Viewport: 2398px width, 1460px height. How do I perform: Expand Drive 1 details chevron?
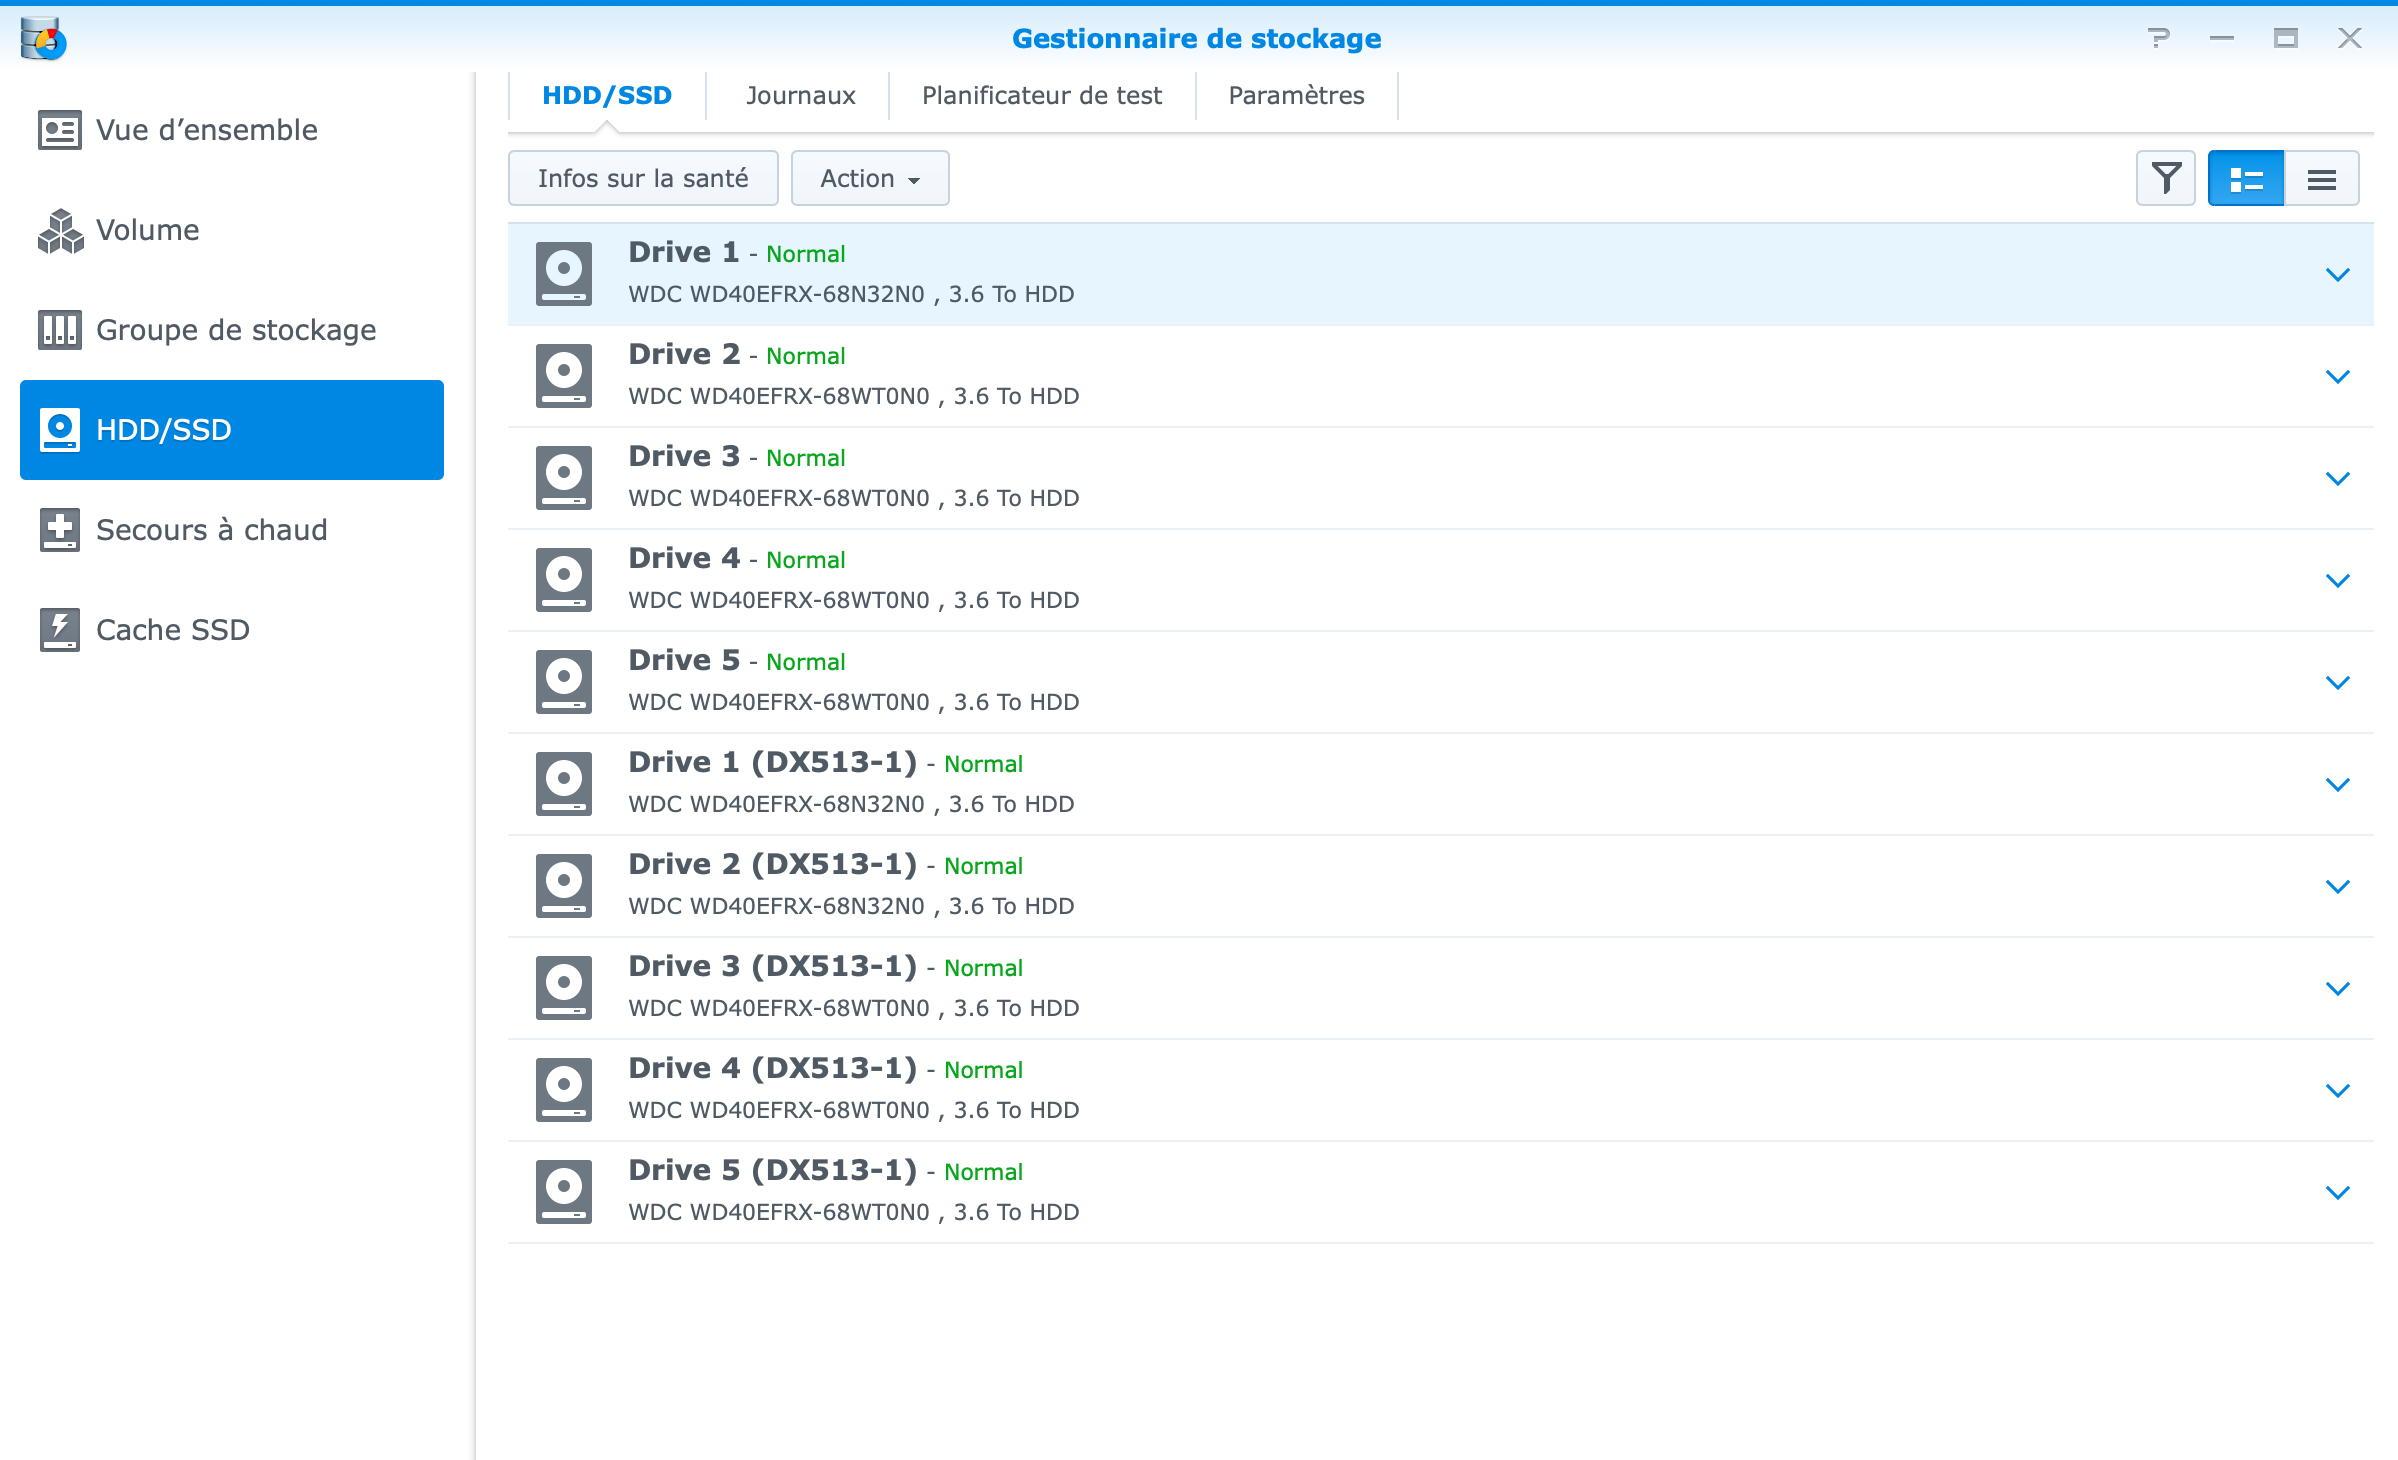[2337, 274]
